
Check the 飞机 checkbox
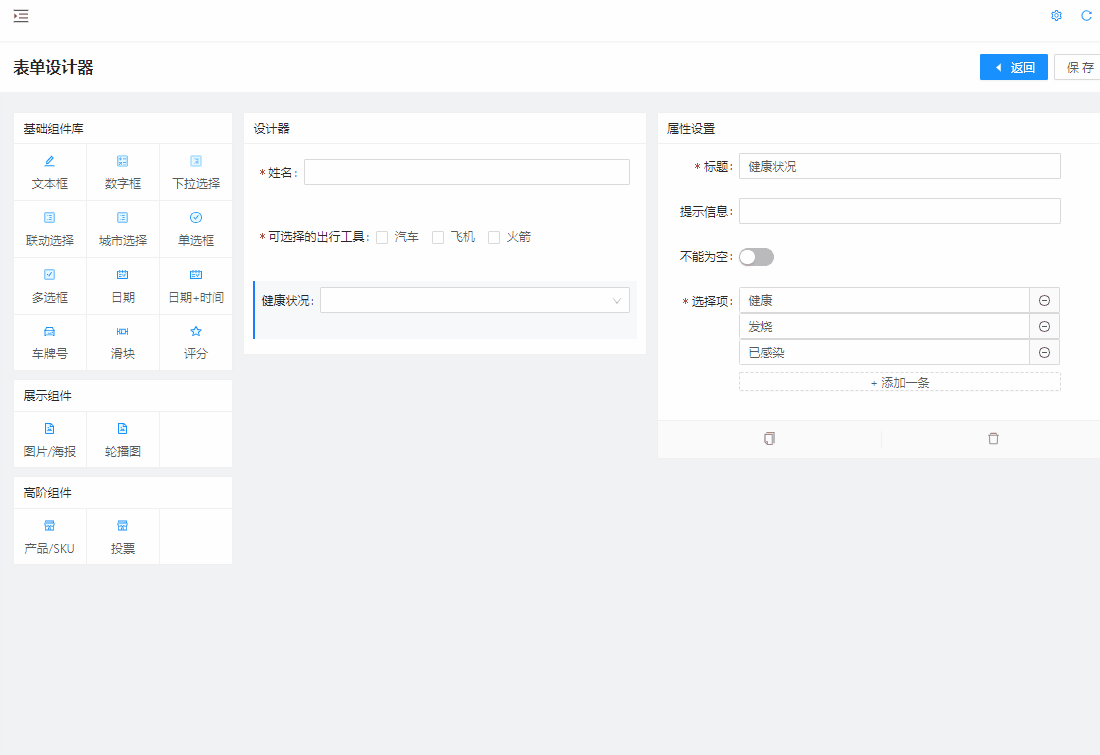pyautogui.click(x=438, y=237)
